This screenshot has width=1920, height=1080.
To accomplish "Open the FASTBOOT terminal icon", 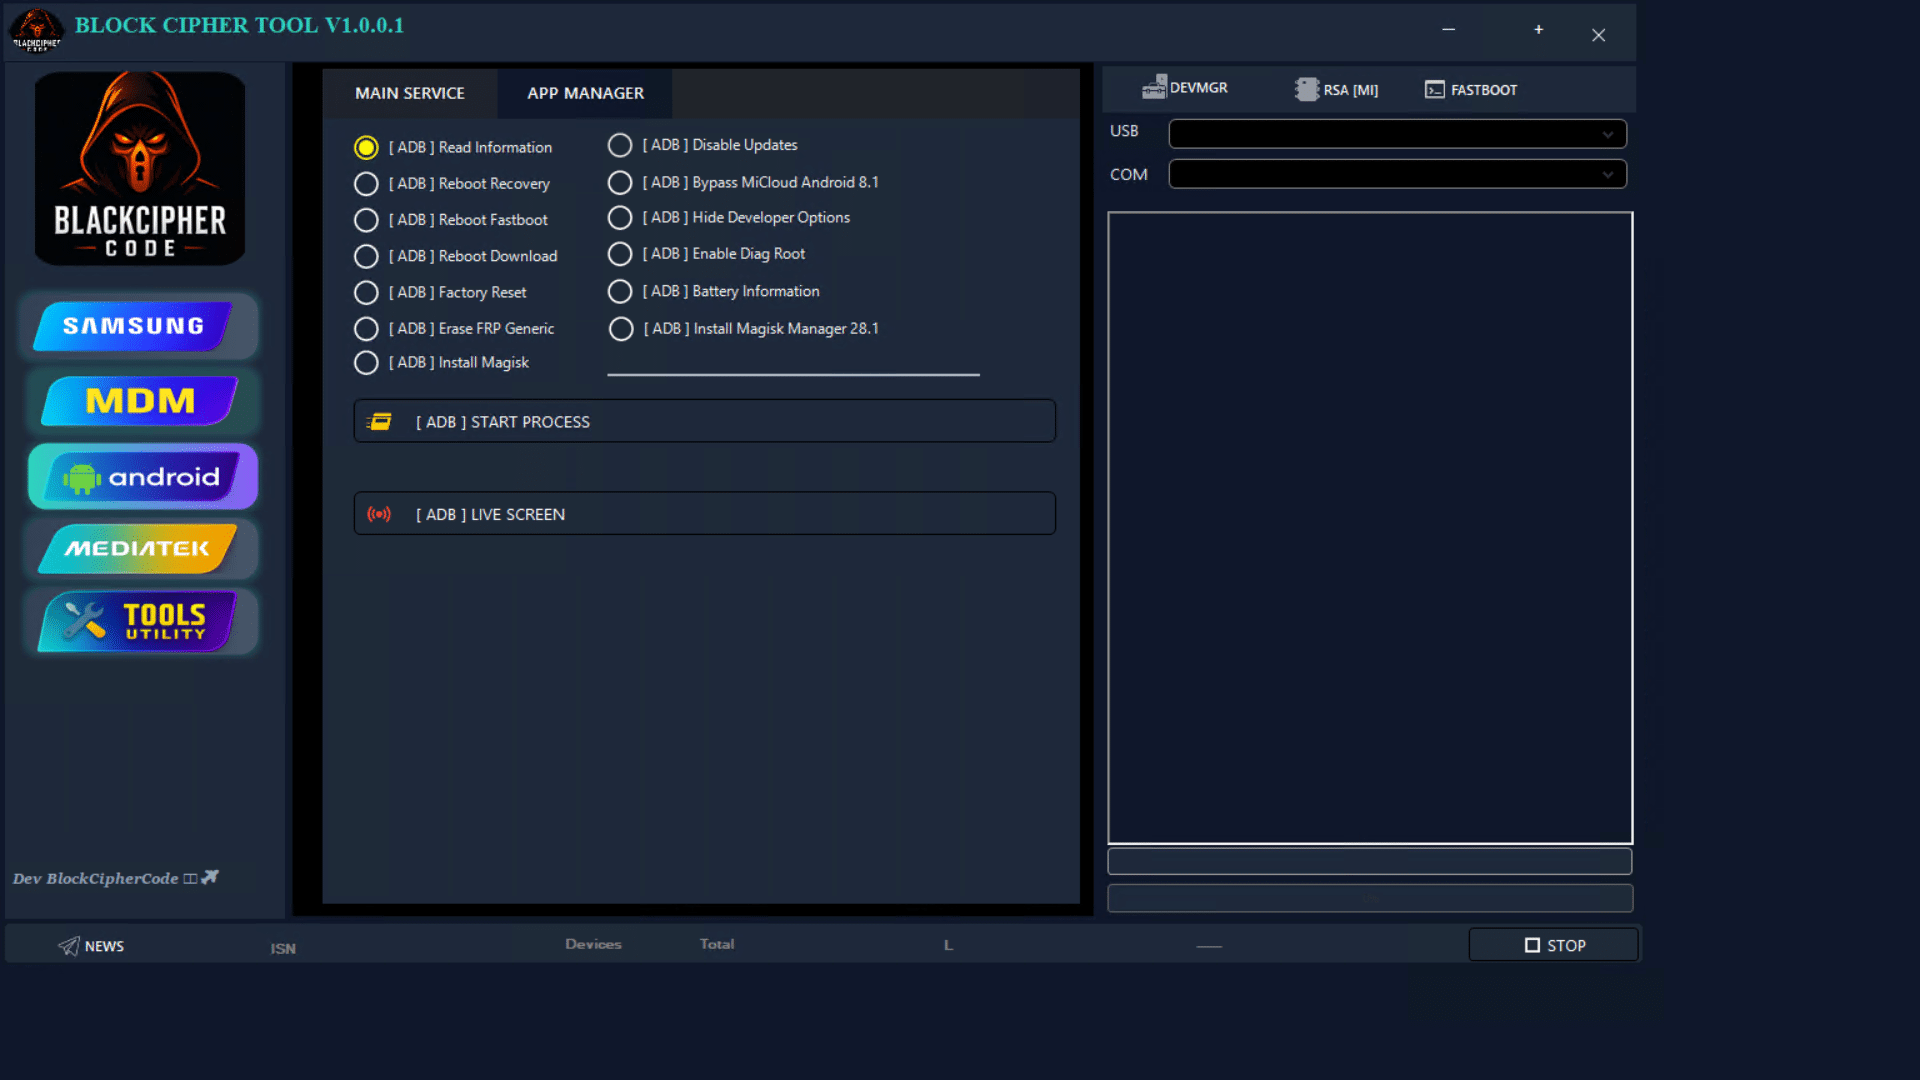I will coord(1435,90).
